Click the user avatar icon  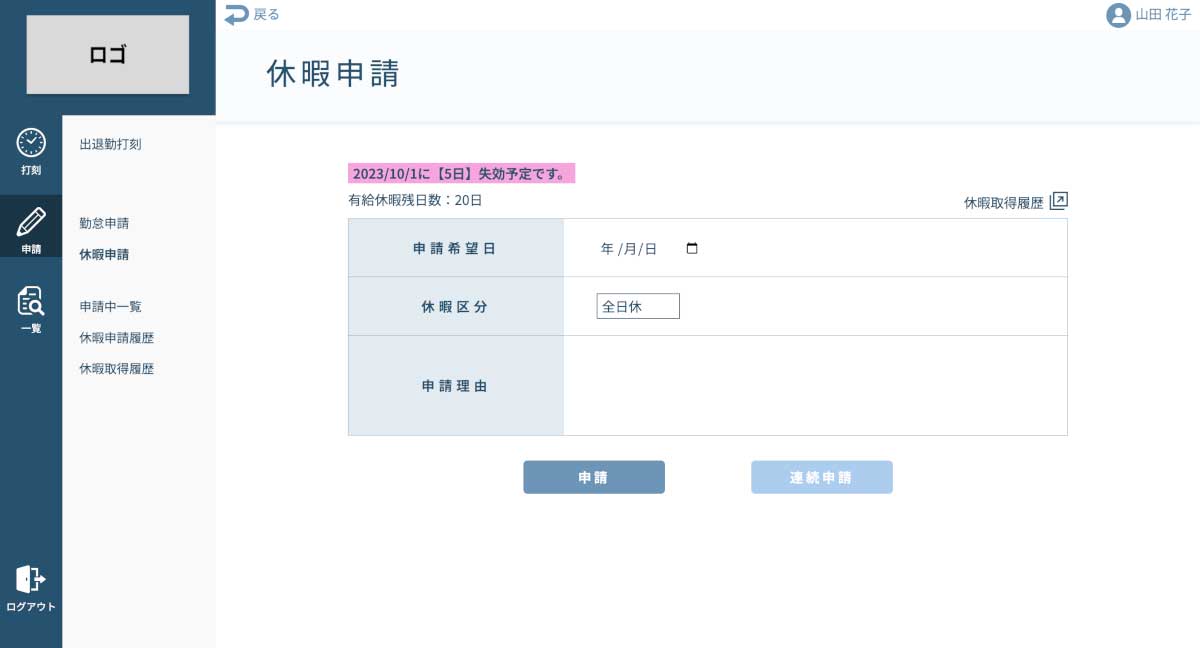pos(1118,15)
